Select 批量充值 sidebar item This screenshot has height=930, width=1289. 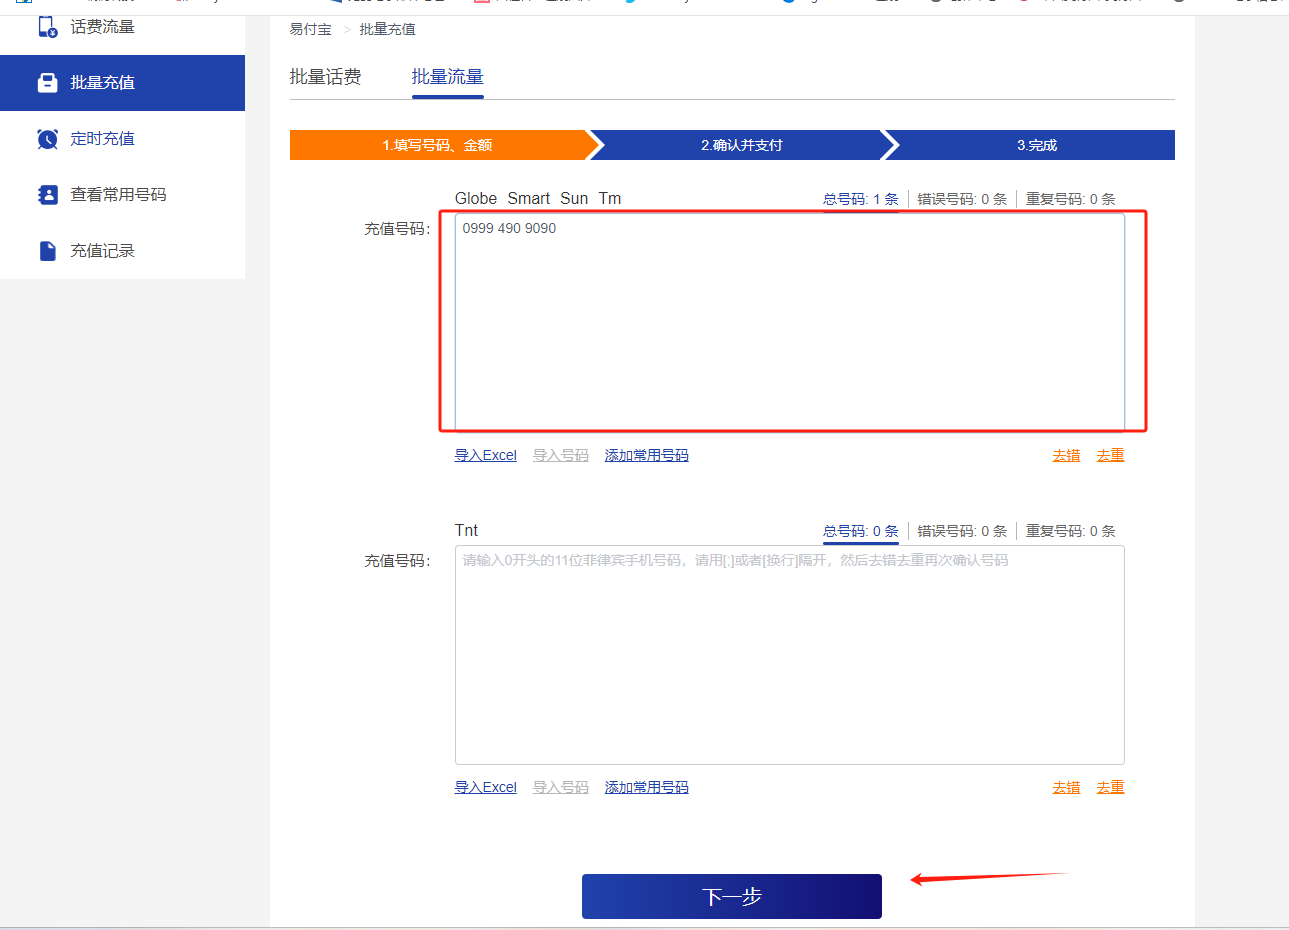coord(122,83)
